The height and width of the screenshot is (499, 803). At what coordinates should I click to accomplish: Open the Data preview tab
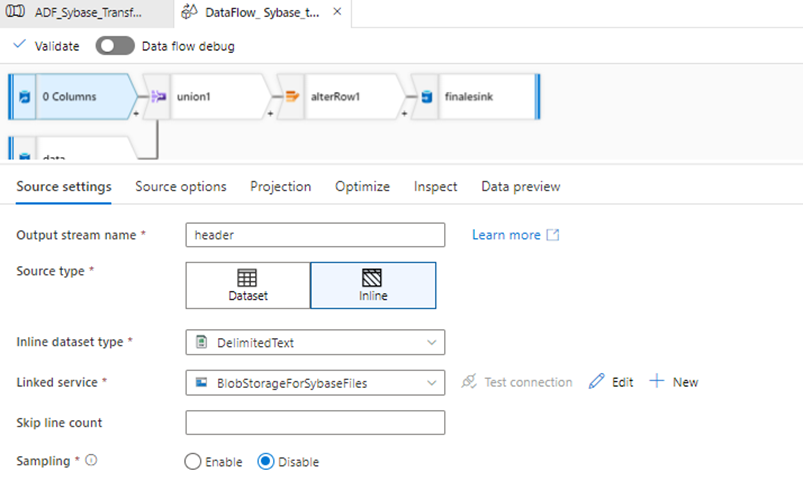point(520,186)
